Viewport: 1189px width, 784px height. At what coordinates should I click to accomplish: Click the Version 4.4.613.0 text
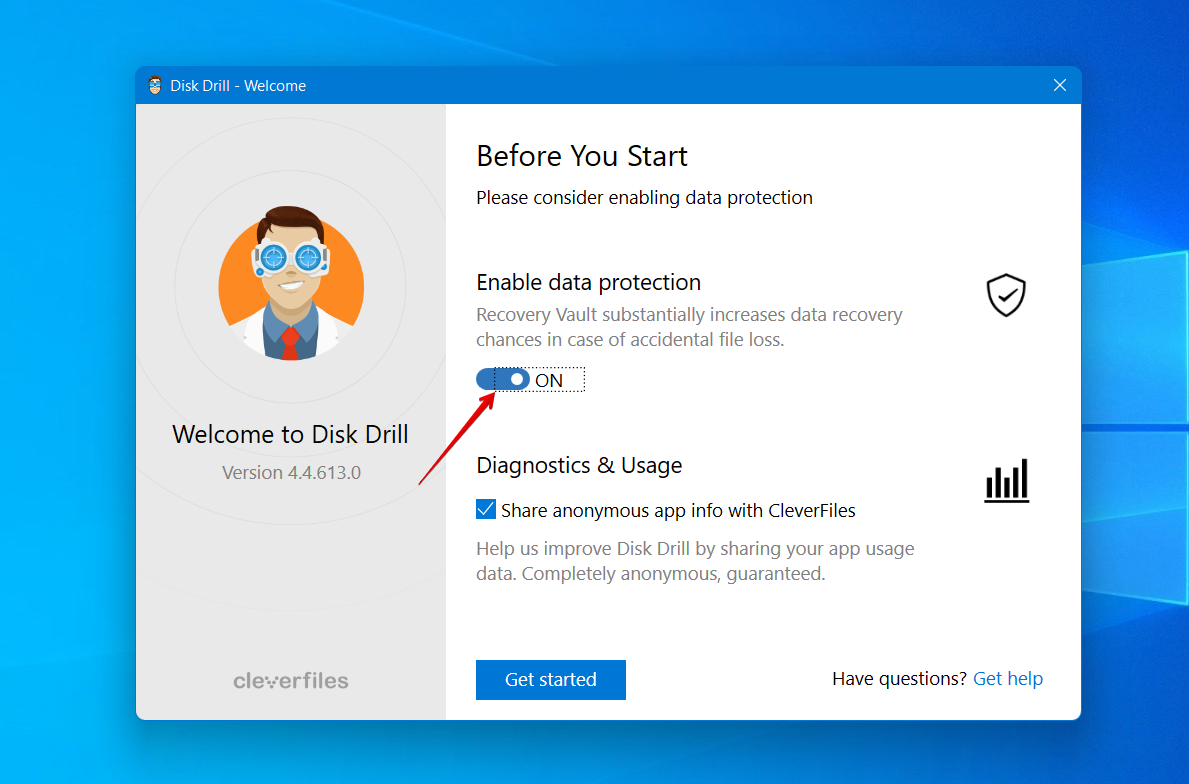pyautogui.click(x=291, y=472)
